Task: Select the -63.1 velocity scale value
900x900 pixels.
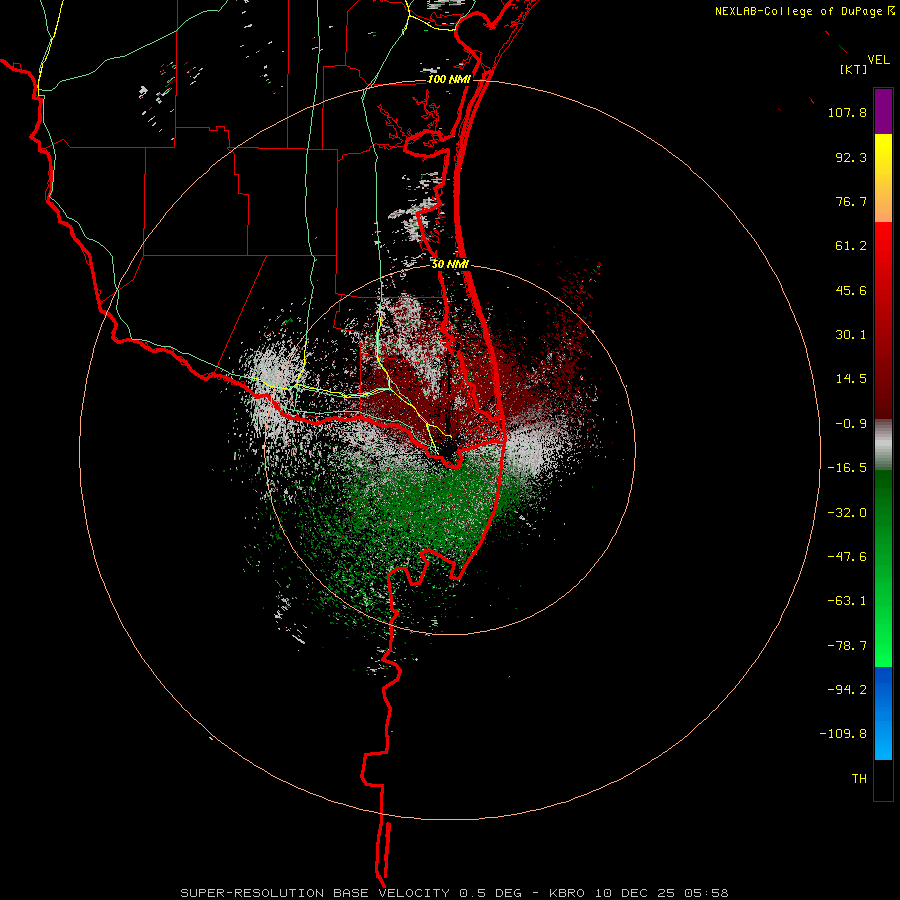Action: [847, 601]
